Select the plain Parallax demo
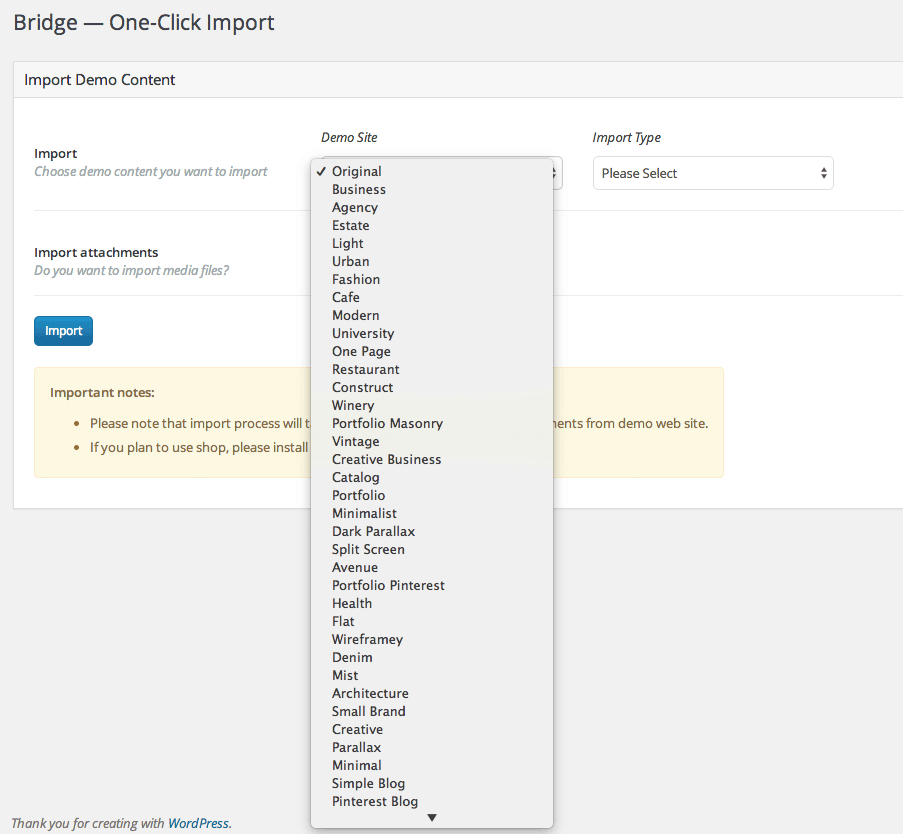The height and width of the screenshot is (834, 903). 431,748
